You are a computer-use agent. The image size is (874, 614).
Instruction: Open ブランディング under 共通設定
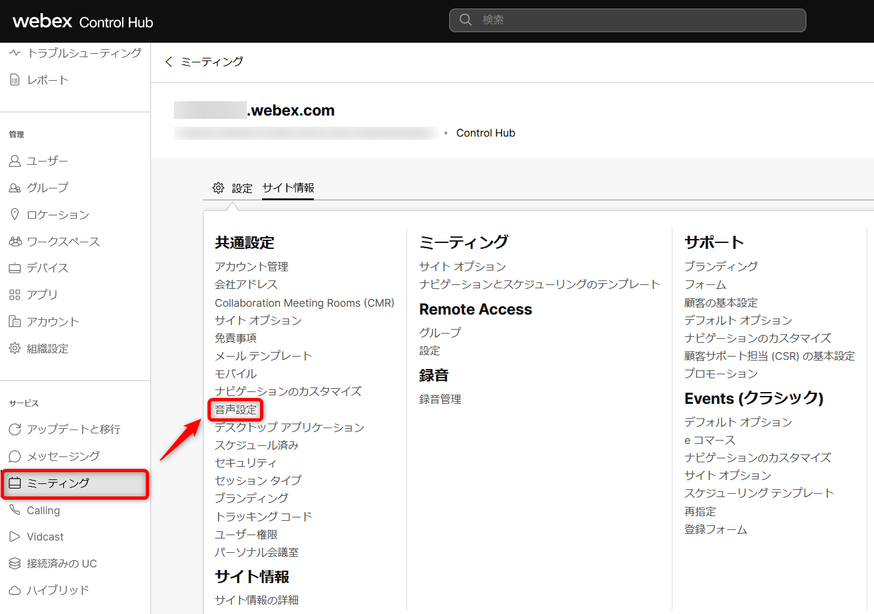point(251,498)
